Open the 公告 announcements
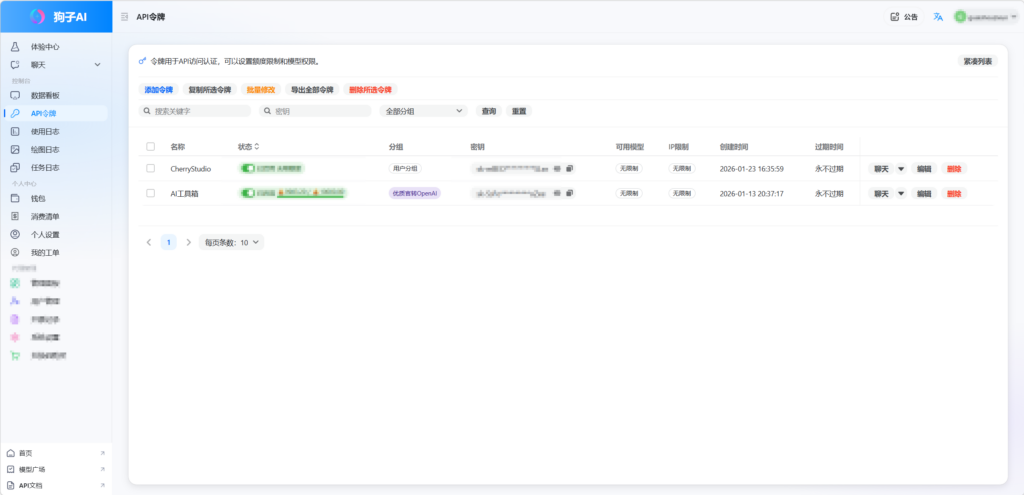This screenshot has height=495, width=1024. tap(904, 17)
